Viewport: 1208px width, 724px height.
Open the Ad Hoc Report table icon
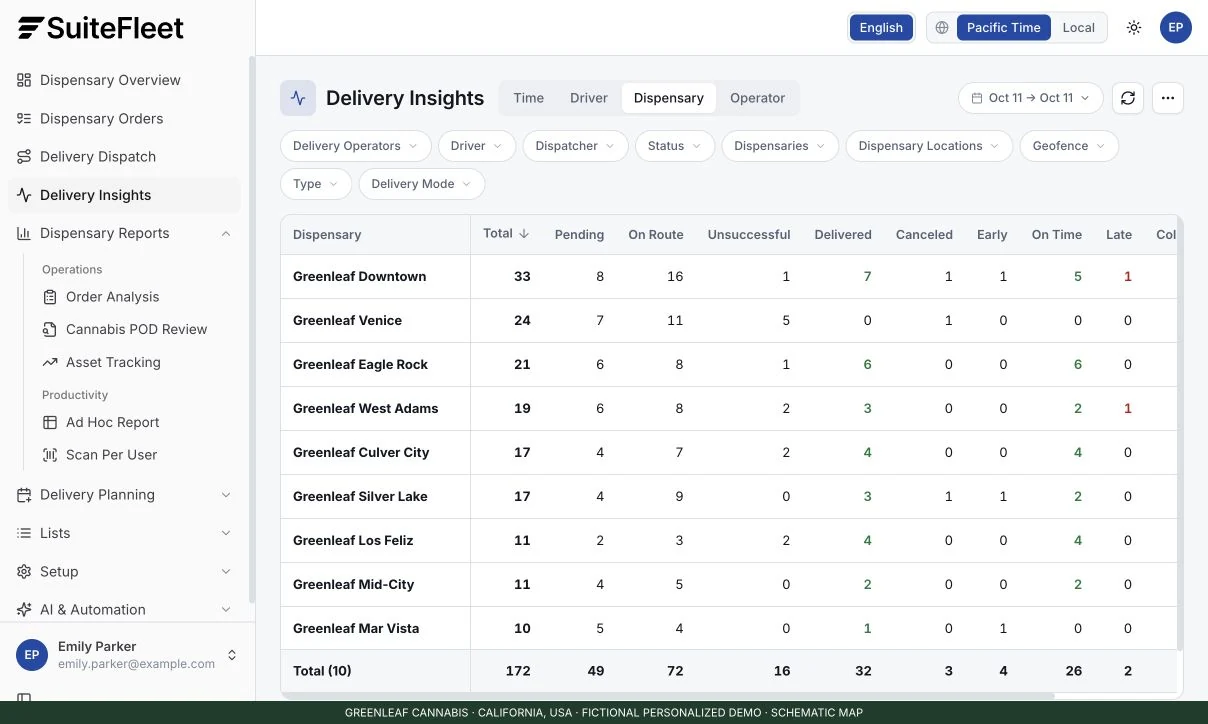tap(50, 422)
